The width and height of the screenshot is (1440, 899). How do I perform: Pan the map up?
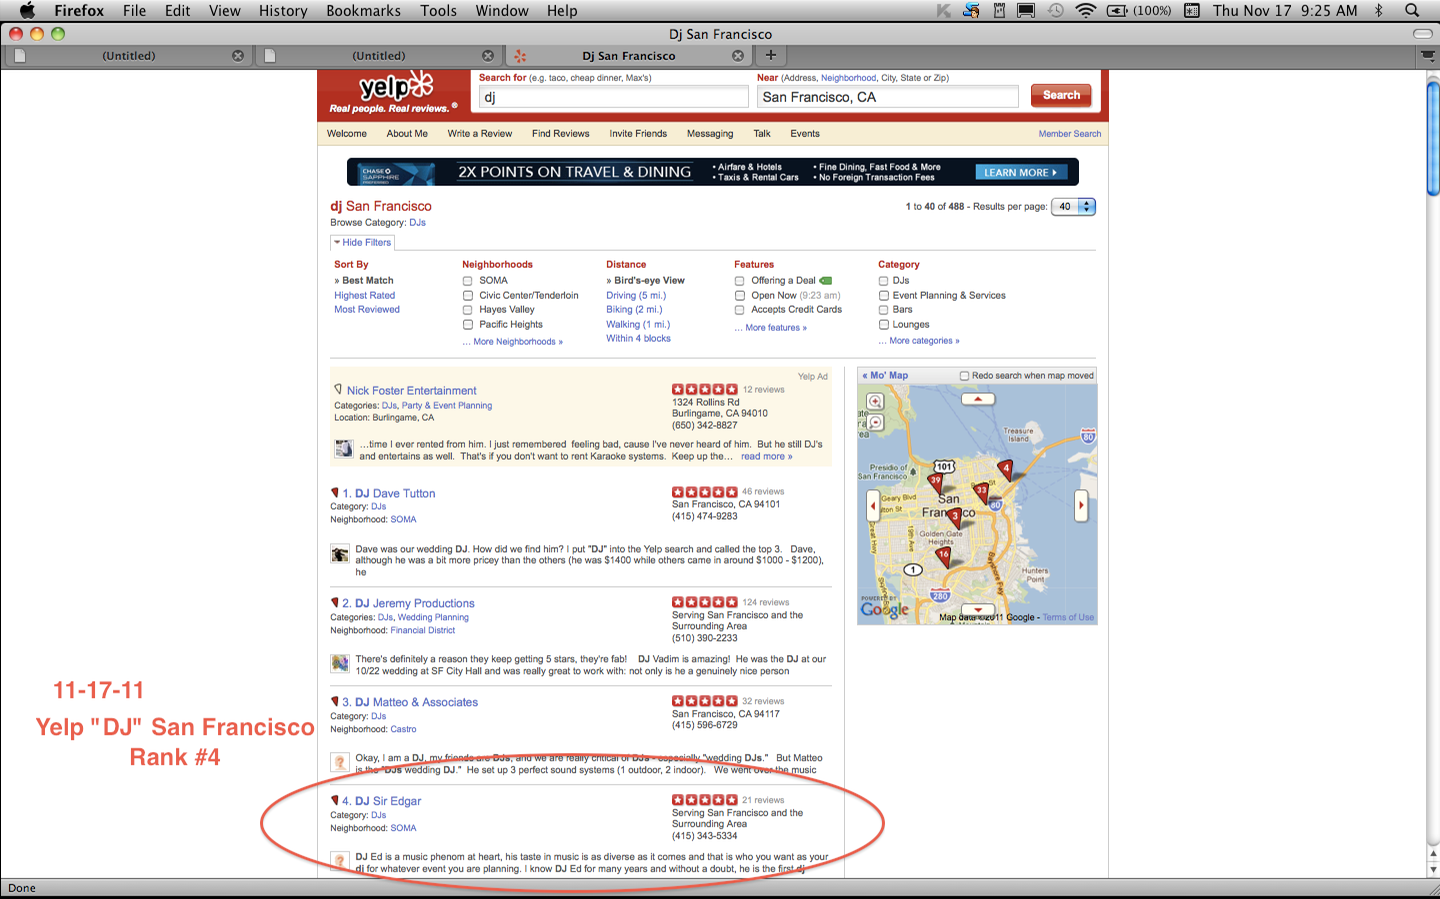click(978, 399)
